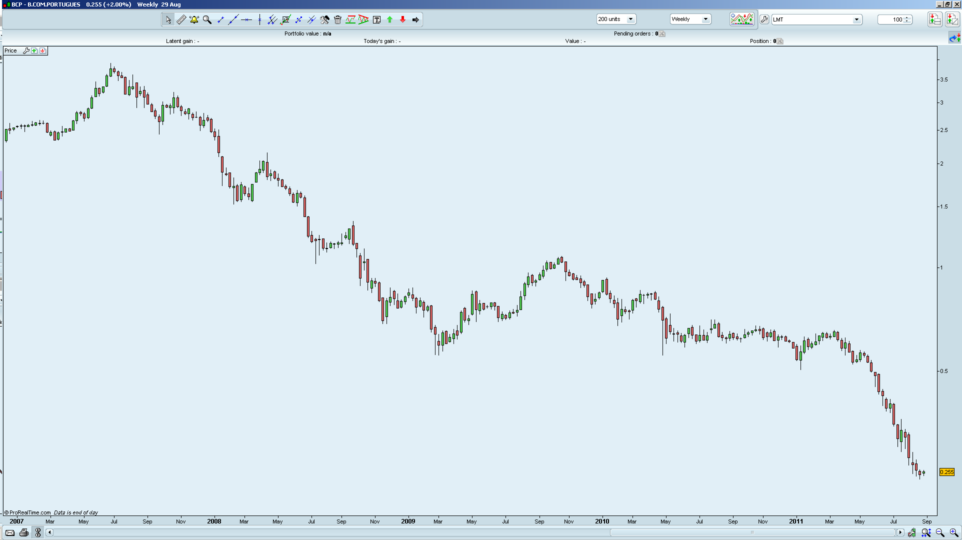The image size is (962, 540).
Task: Click the horizontal time scrollbar track
Action: pyautogui.click(x=475, y=533)
